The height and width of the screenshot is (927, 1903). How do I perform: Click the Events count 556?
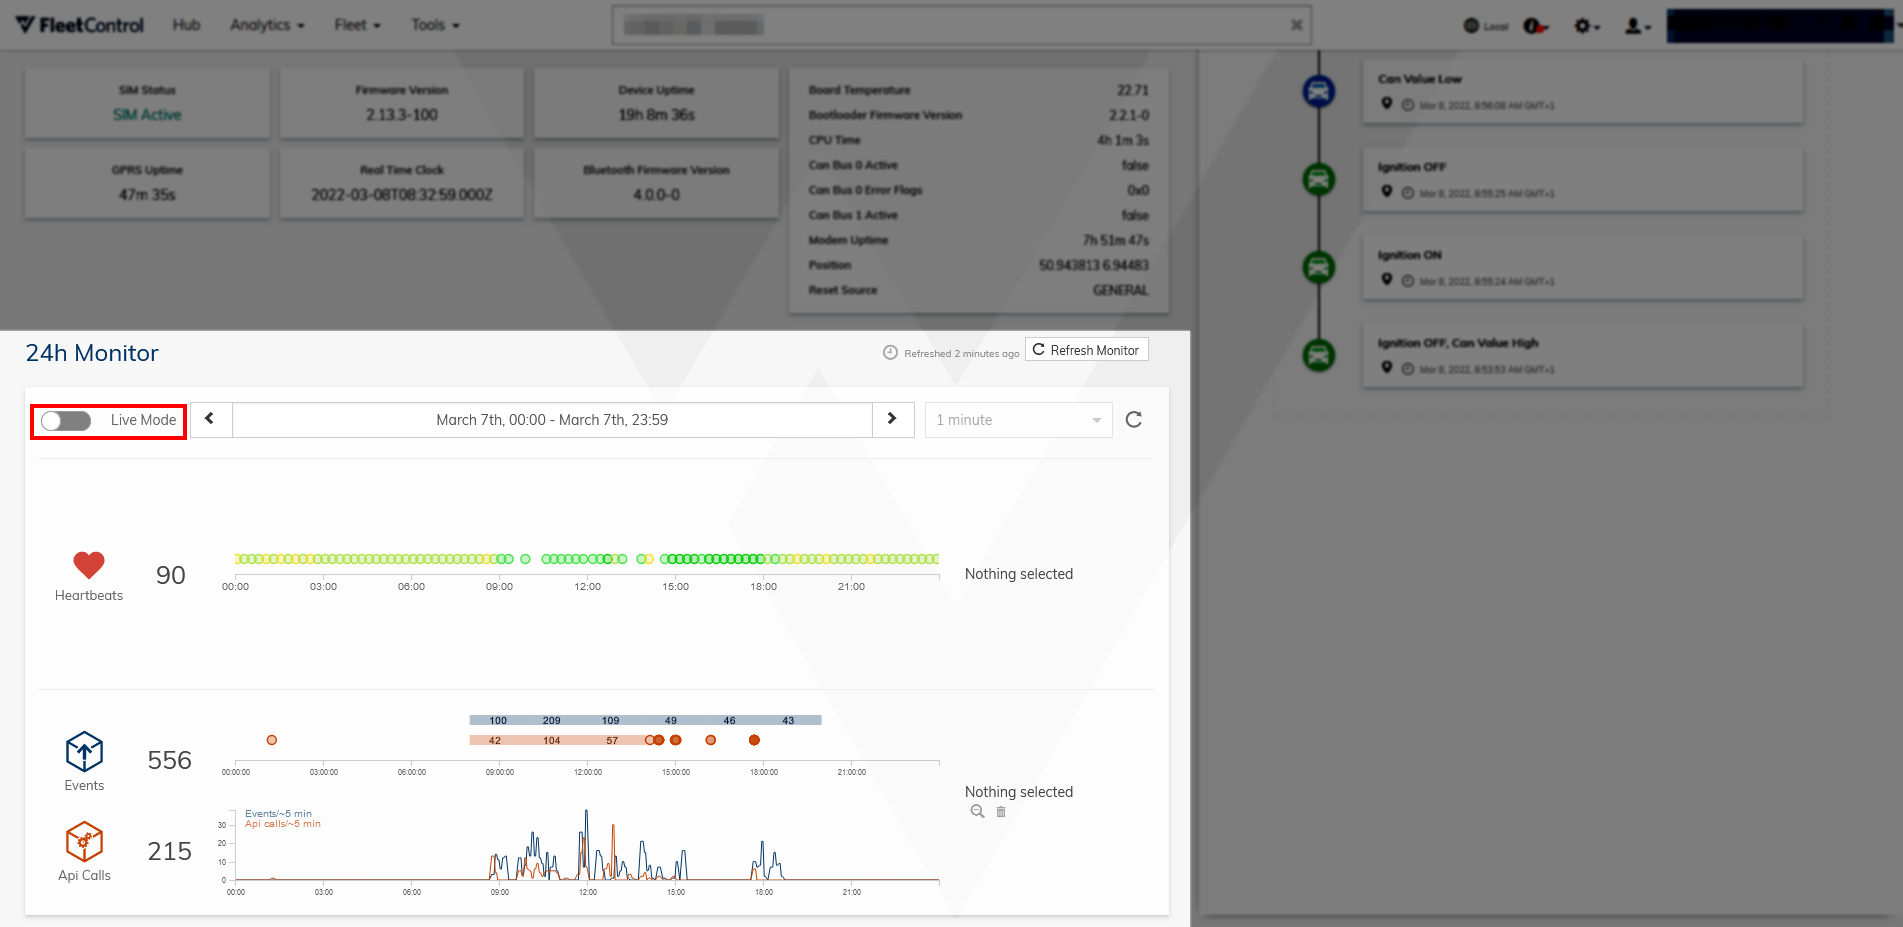169,760
